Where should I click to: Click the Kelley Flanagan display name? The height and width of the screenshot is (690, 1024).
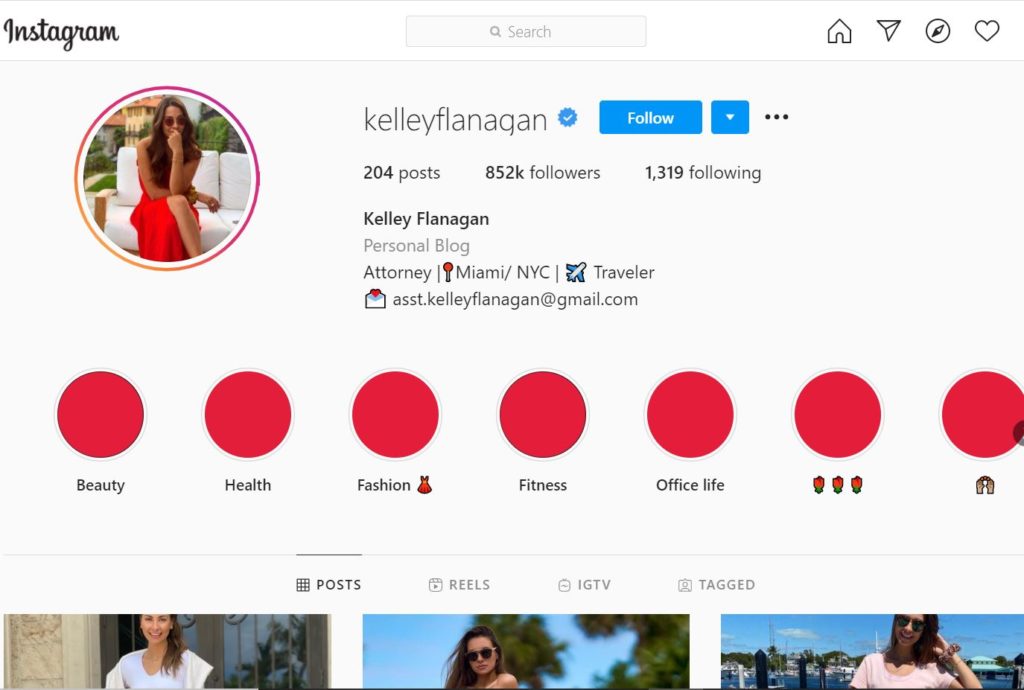pos(426,219)
